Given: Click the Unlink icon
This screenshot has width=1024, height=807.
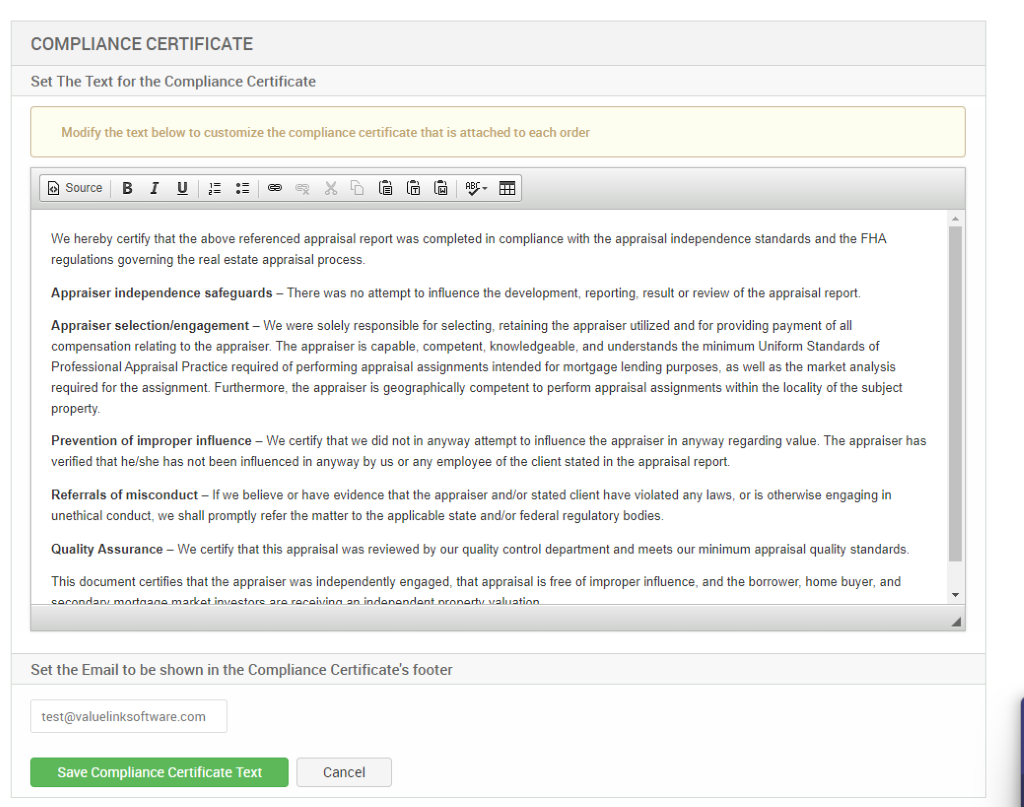Looking at the screenshot, I should click(302, 188).
